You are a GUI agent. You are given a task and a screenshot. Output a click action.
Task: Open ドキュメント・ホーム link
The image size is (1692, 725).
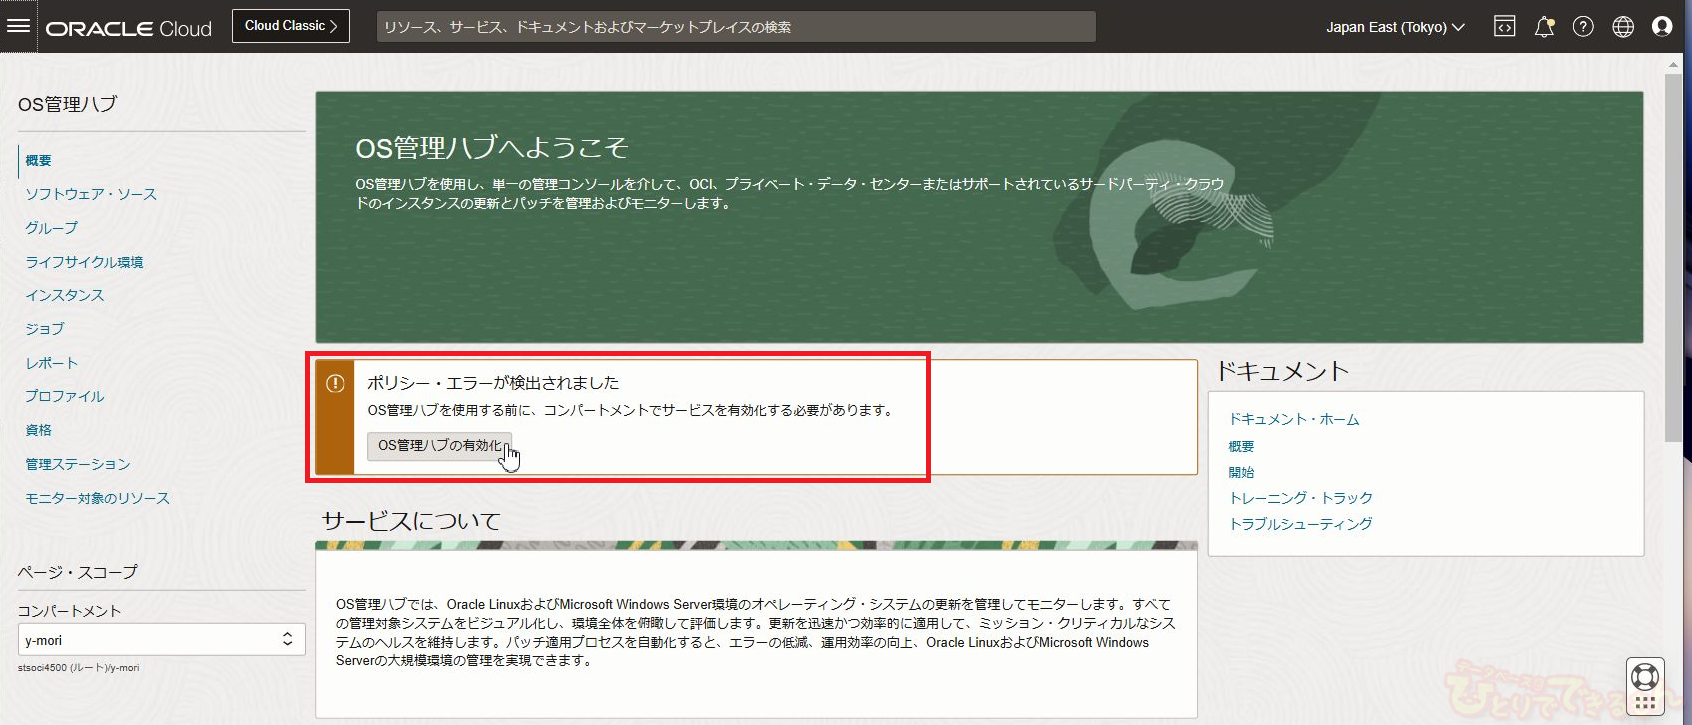pyautogui.click(x=1294, y=420)
